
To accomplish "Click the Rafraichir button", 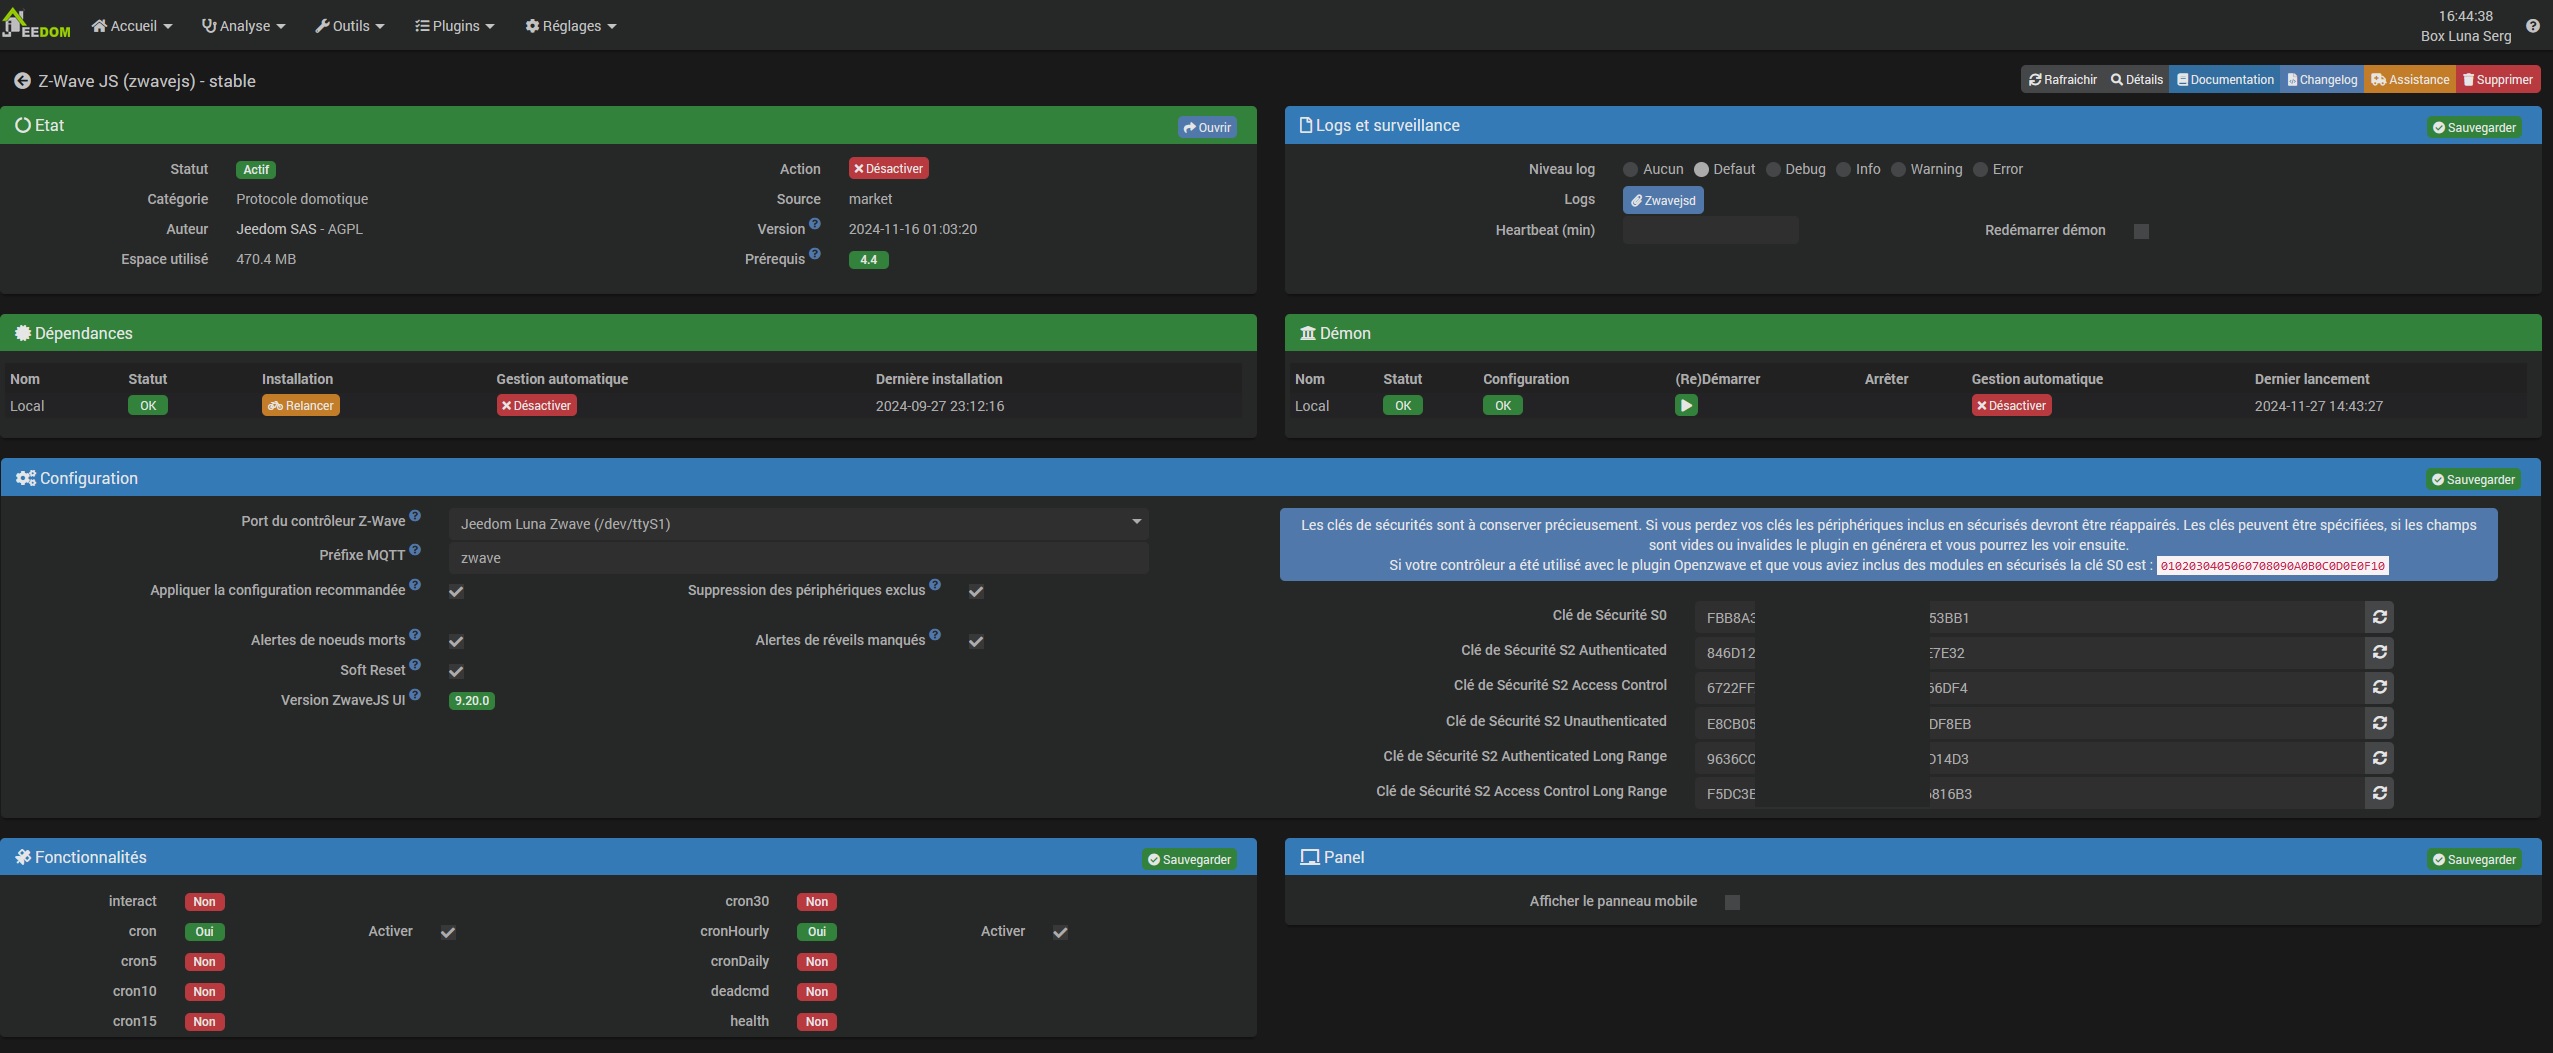I will pos(2063,80).
